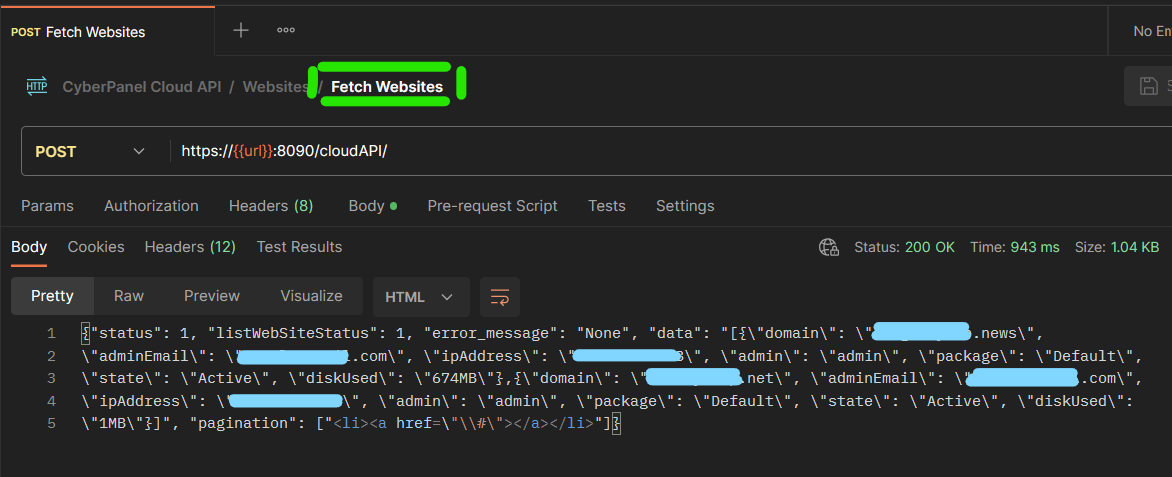Open the Authorization tab
Image resolution: width=1172 pixels, height=477 pixels.
click(x=151, y=206)
